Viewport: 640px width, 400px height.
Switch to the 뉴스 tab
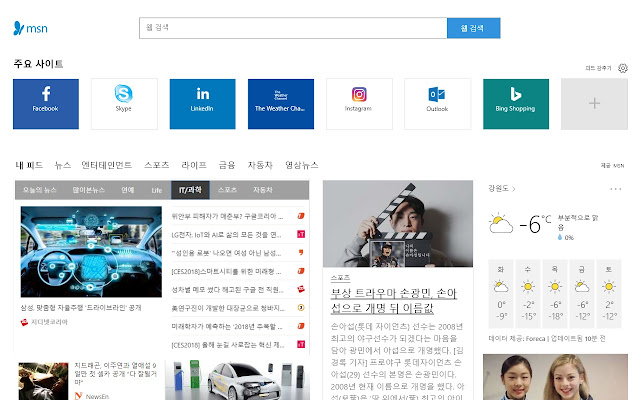click(63, 165)
